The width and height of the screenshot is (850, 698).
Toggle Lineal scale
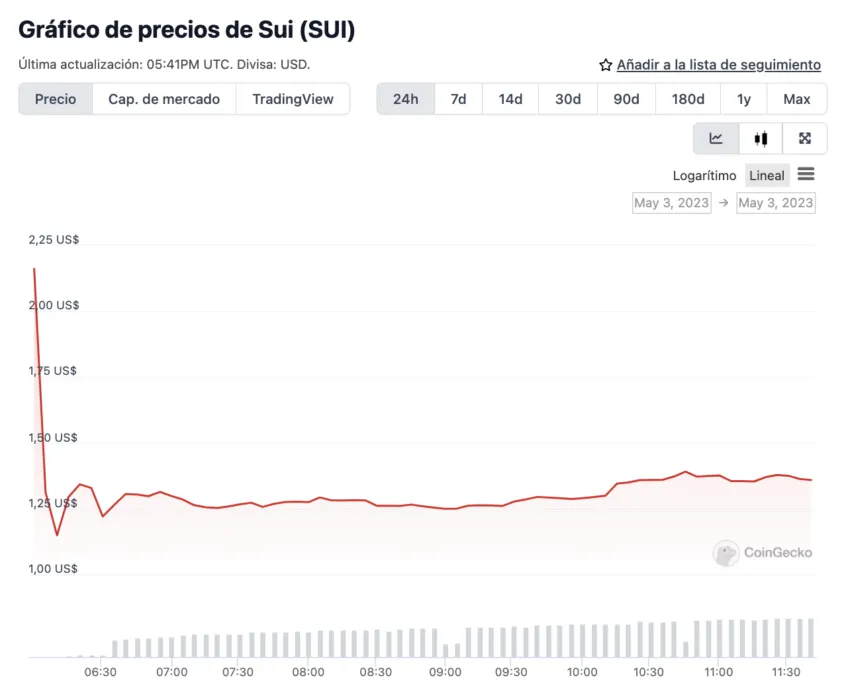[x=767, y=176]
